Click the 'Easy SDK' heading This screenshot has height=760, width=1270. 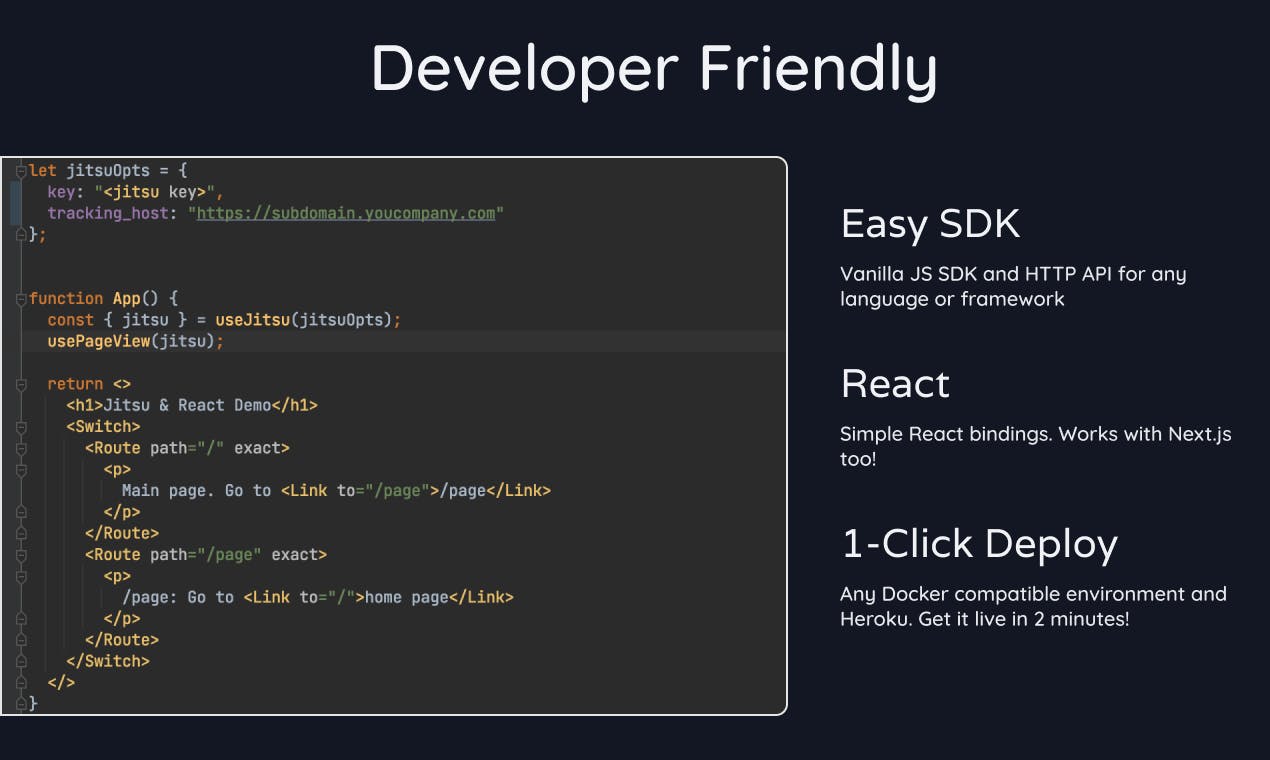coord(930,224)
